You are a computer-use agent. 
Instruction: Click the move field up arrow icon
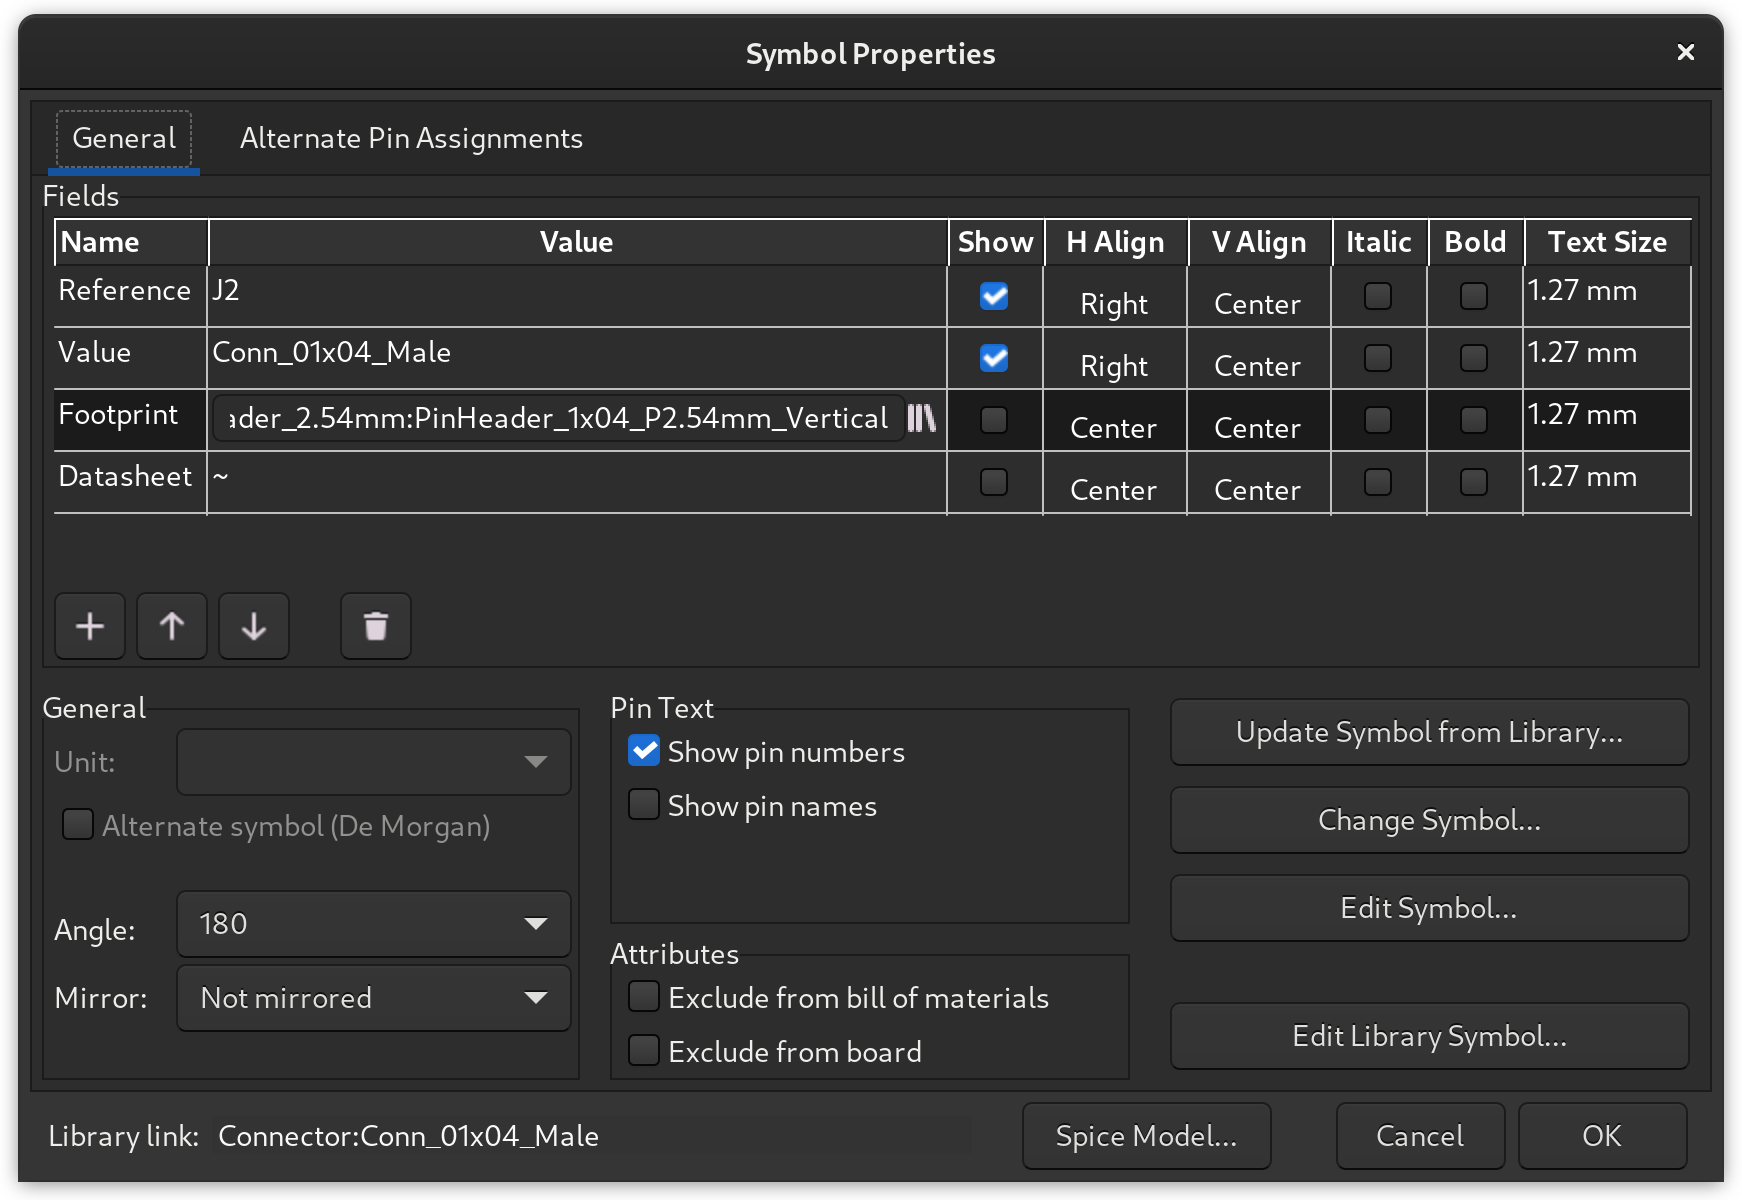click(172, 627)
